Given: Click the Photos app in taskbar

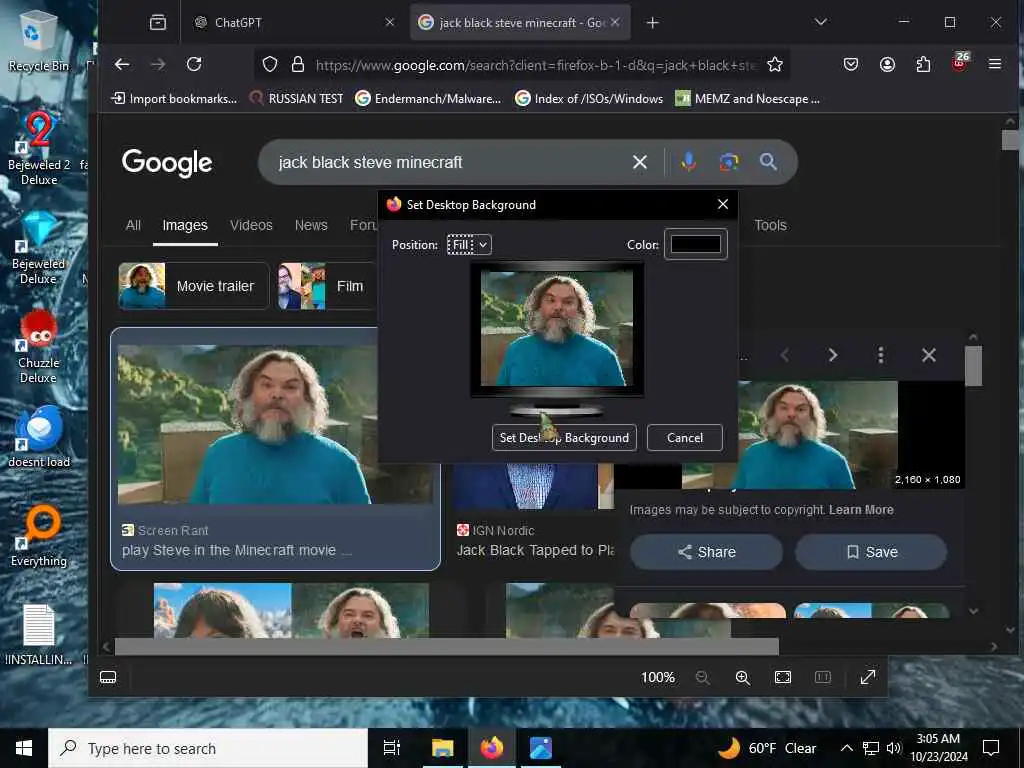Looking at the screenshot, I should click(x=541, y=748).
